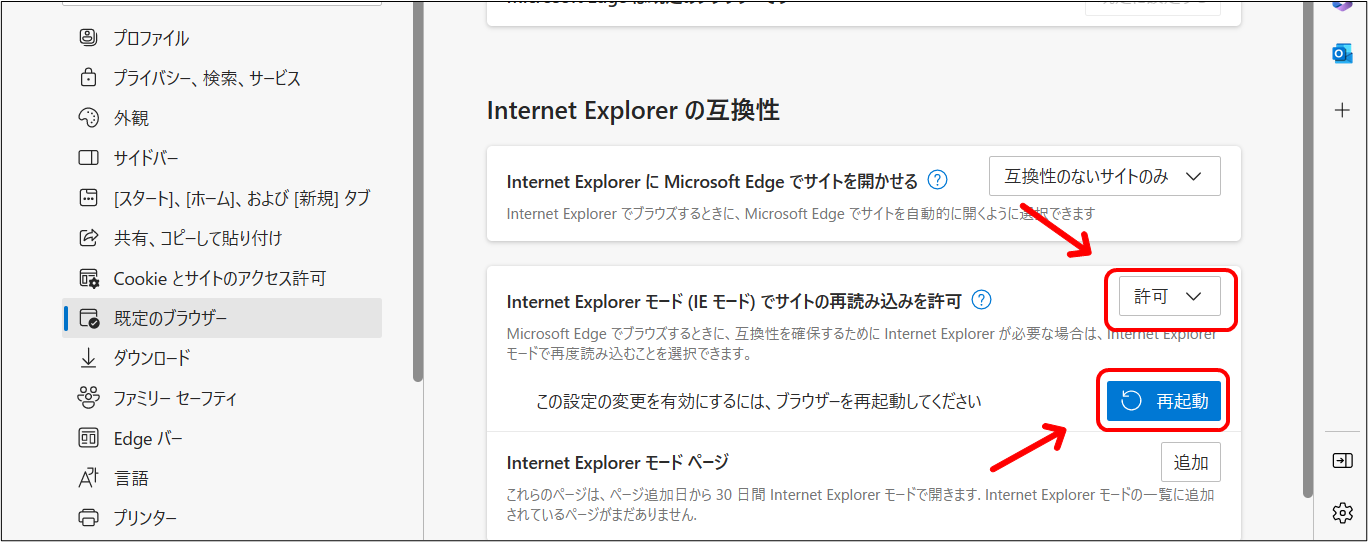Screen dimensions: 1368x542
Task: Click the 再起動 button to restart browser
Action: point(1164,401)
